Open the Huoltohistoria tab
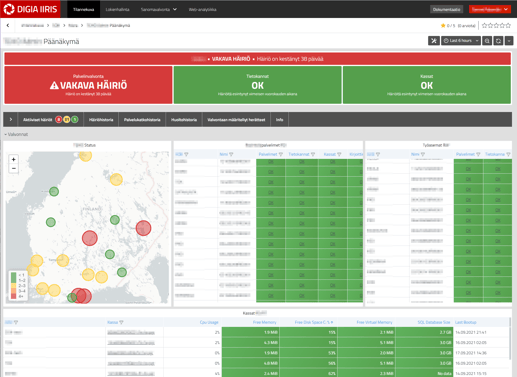This screenshot has width=517, height=377. coord(184,120)
